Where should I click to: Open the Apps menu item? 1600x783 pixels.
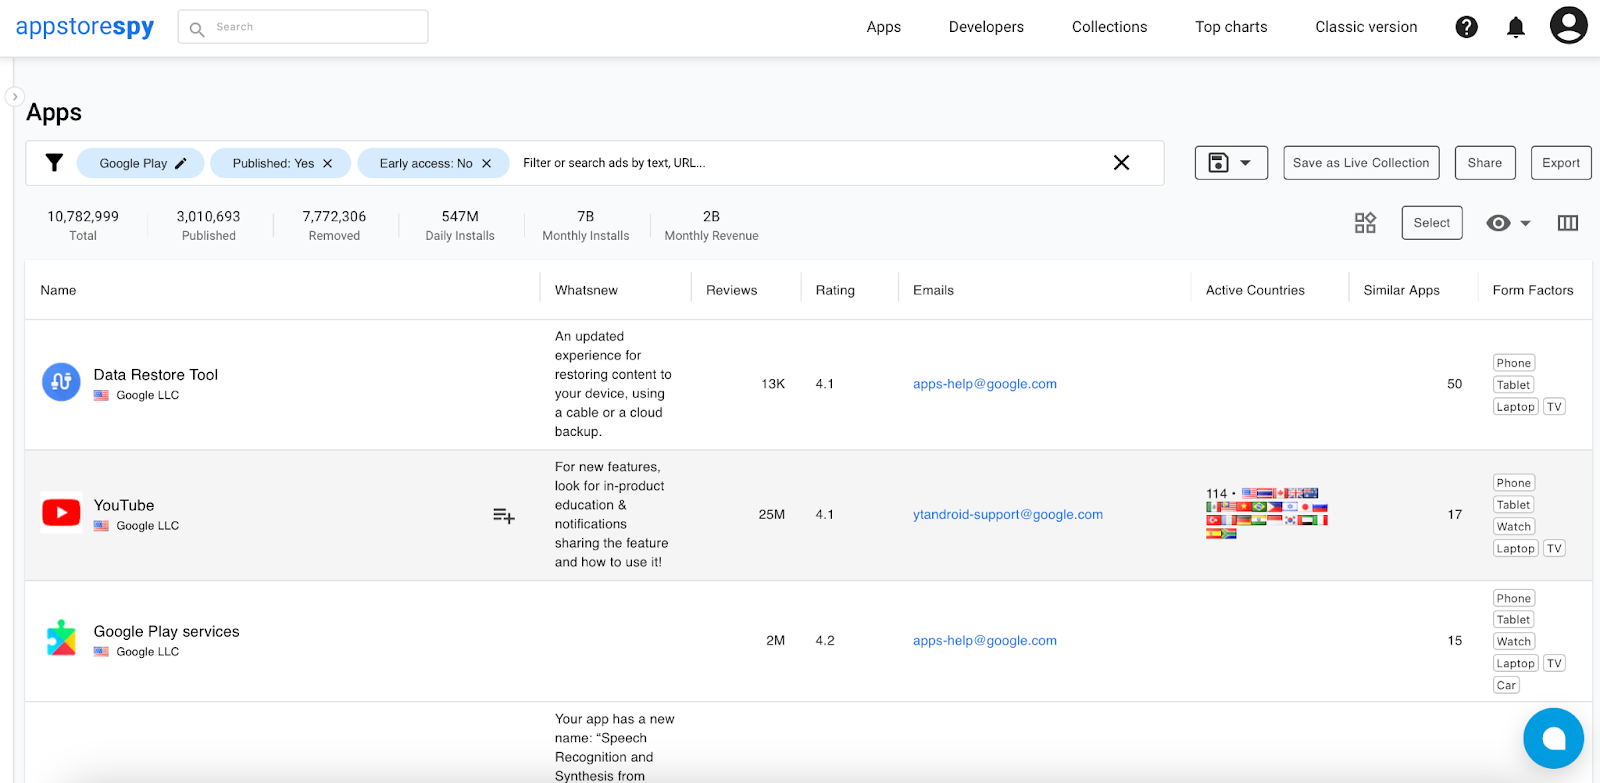pos(884,27)
